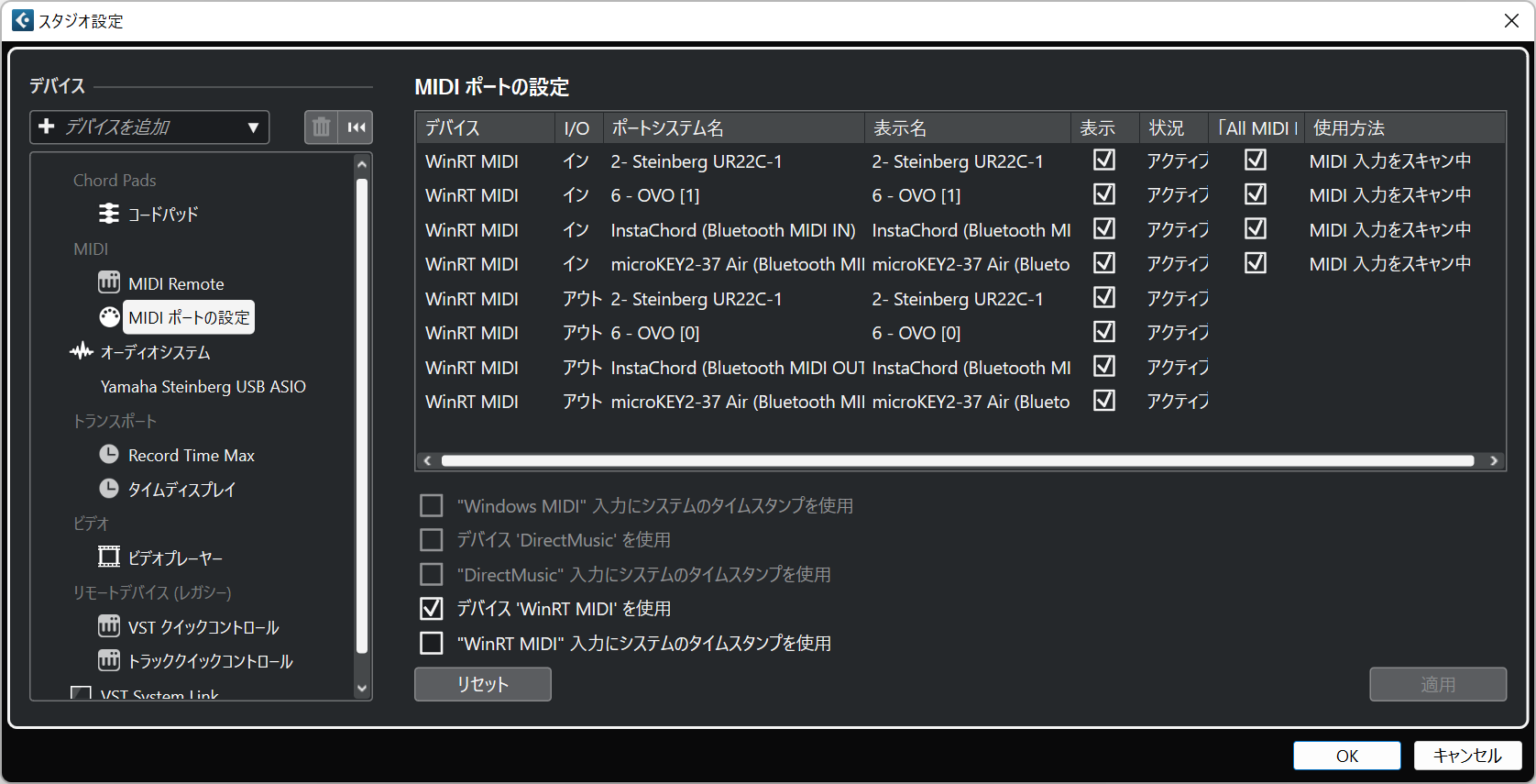The width and height of the screenshot is (1536, 784).
Task: Select Yamaha Steinberg USB ASIO in the tree
Action: (x=204, y=386)
